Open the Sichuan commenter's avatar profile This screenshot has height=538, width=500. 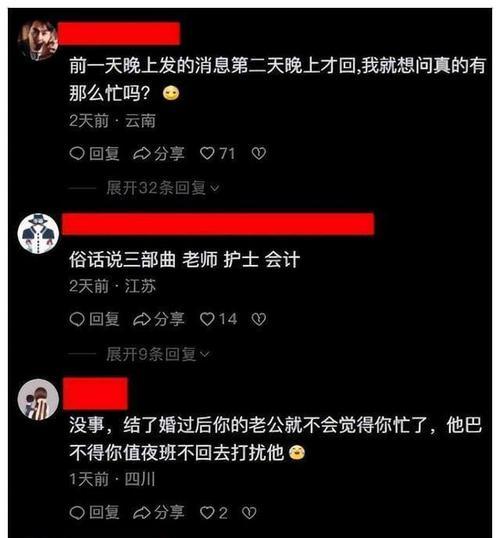38,399
